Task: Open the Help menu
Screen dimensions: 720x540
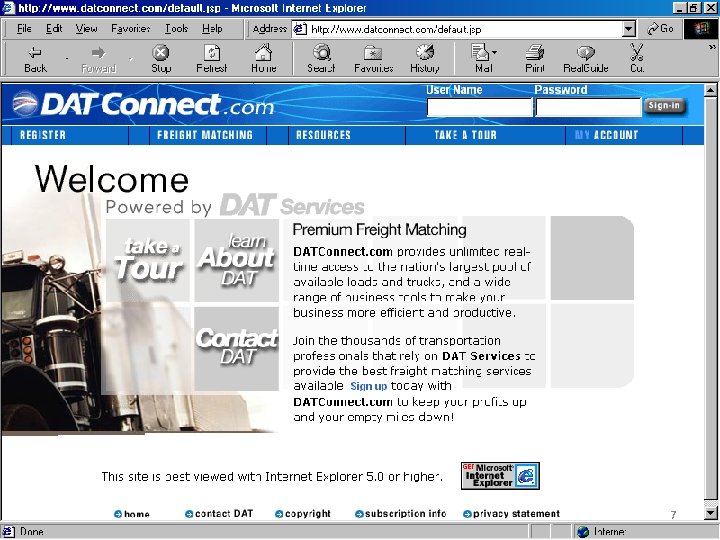Action: (x=212, y=28)
